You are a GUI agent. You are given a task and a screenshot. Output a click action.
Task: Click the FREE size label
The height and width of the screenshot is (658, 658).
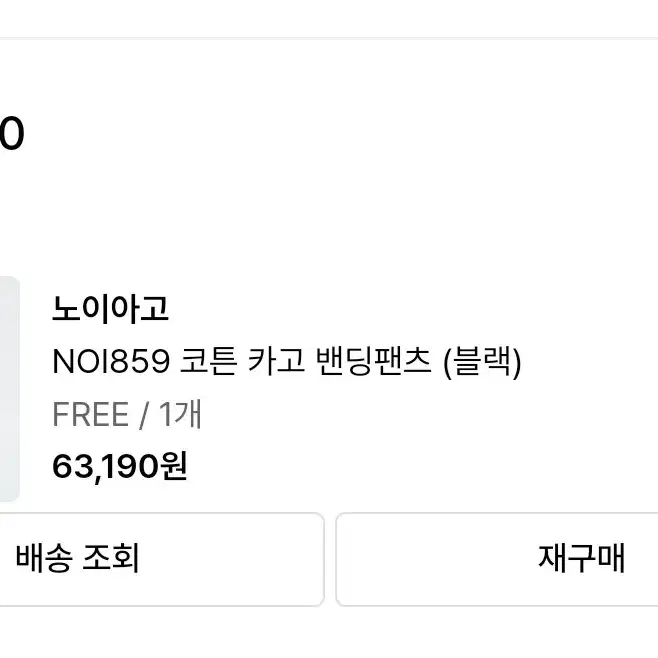pyautogui.click(x=90, y=415)
